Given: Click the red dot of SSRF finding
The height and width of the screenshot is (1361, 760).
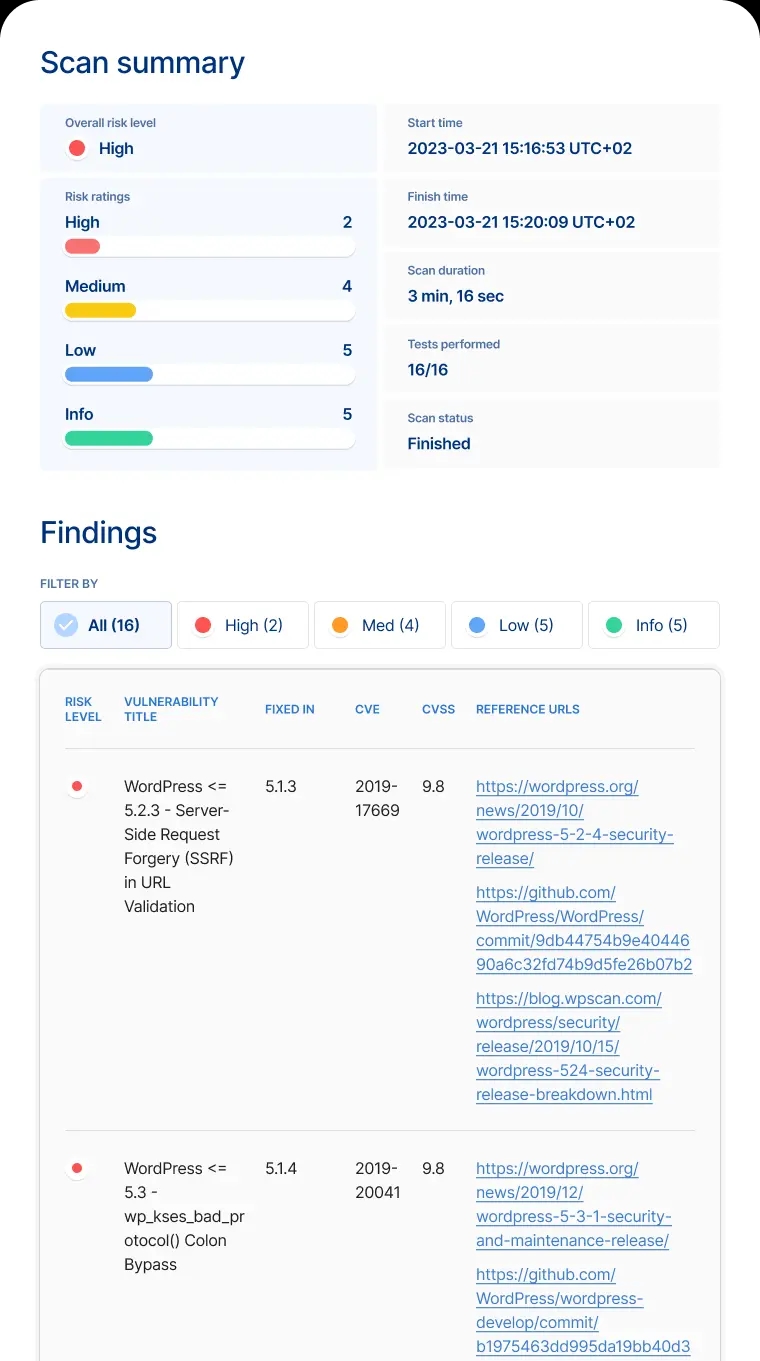Looking at the screenshot, I should click(x=77, y=787).
